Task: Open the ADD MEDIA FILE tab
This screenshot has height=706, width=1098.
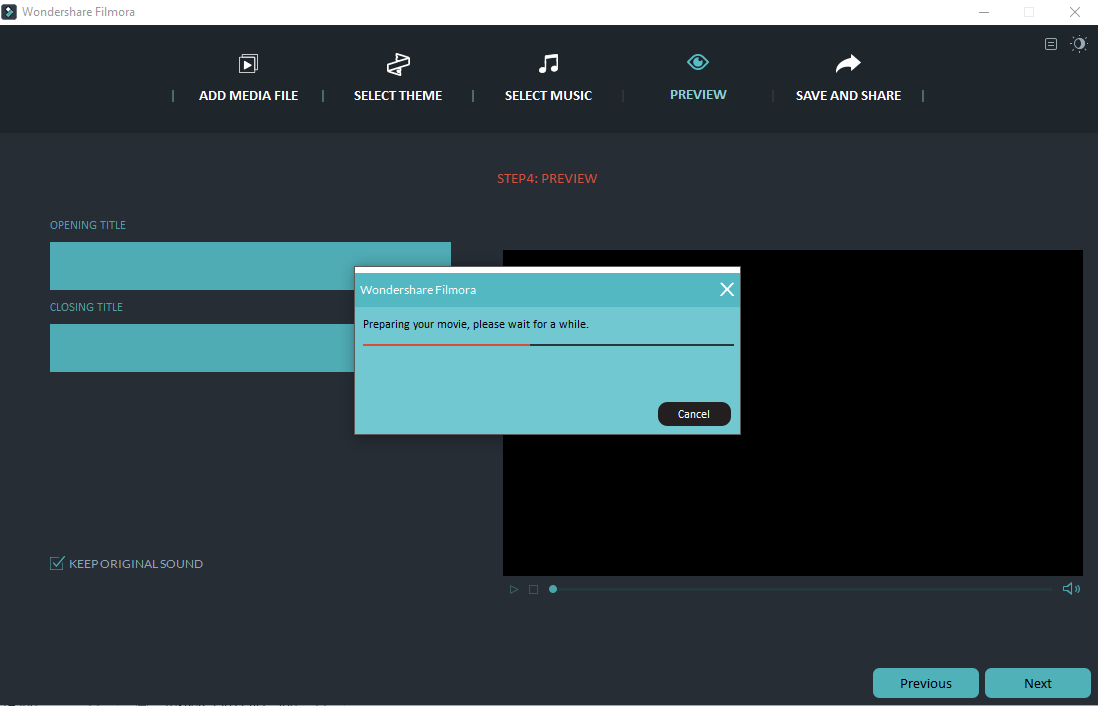Action: coord(249,95)
